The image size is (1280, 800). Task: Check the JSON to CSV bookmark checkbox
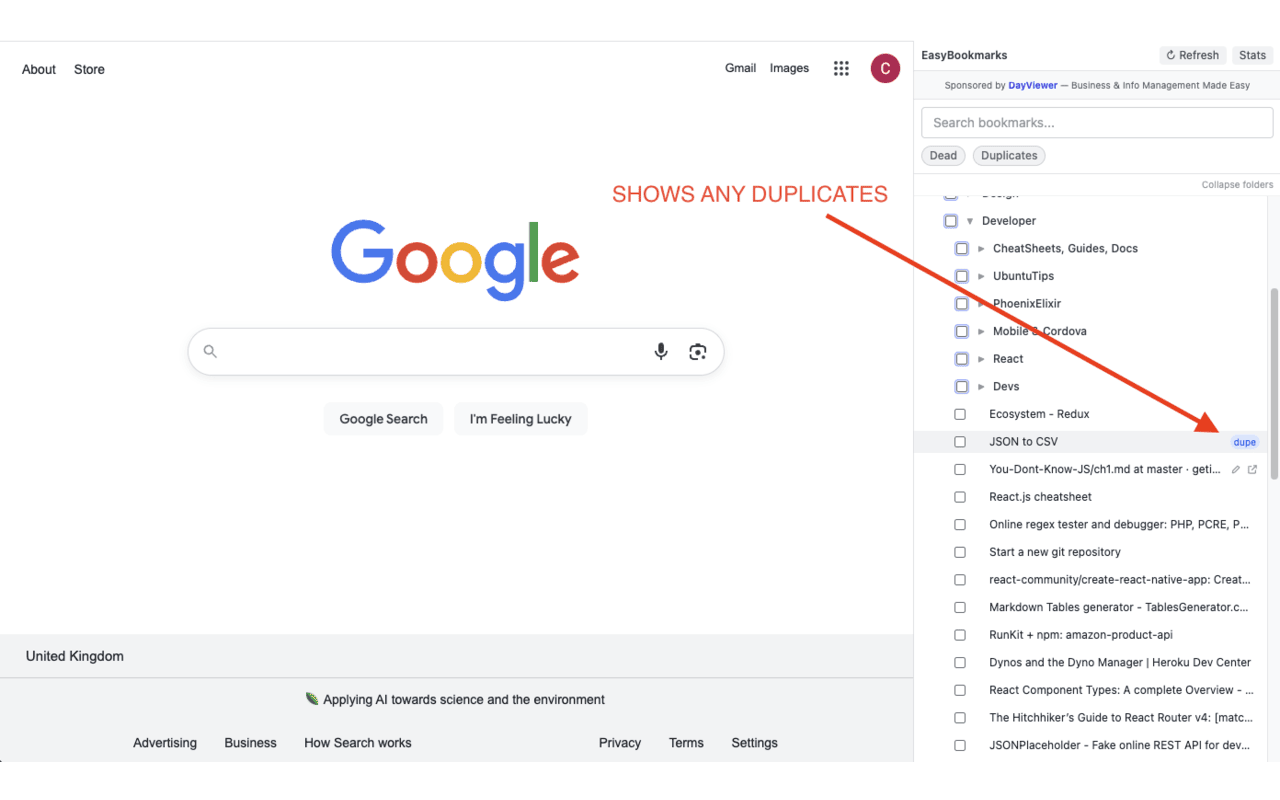coord(960,442)
